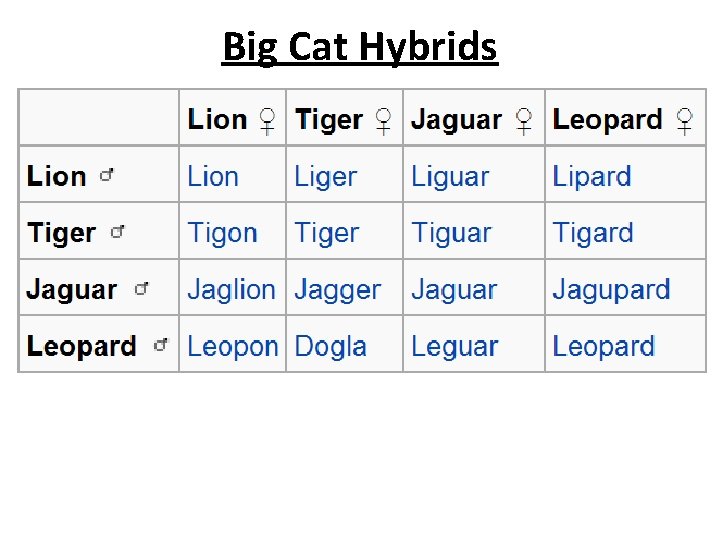This screenshot has width=720, height=540.
Task: Click the female symbol beside Tiger header
Action: tap(383, 121)
